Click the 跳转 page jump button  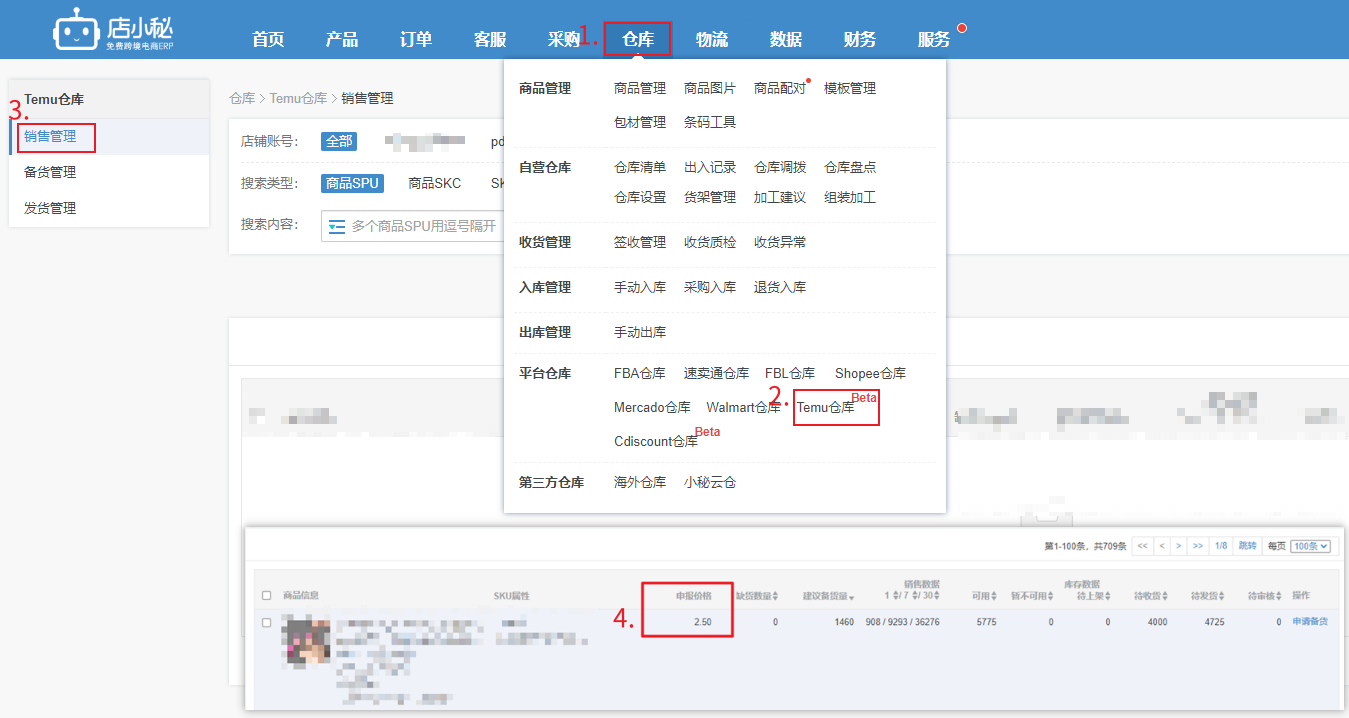tap(1247, 546)
